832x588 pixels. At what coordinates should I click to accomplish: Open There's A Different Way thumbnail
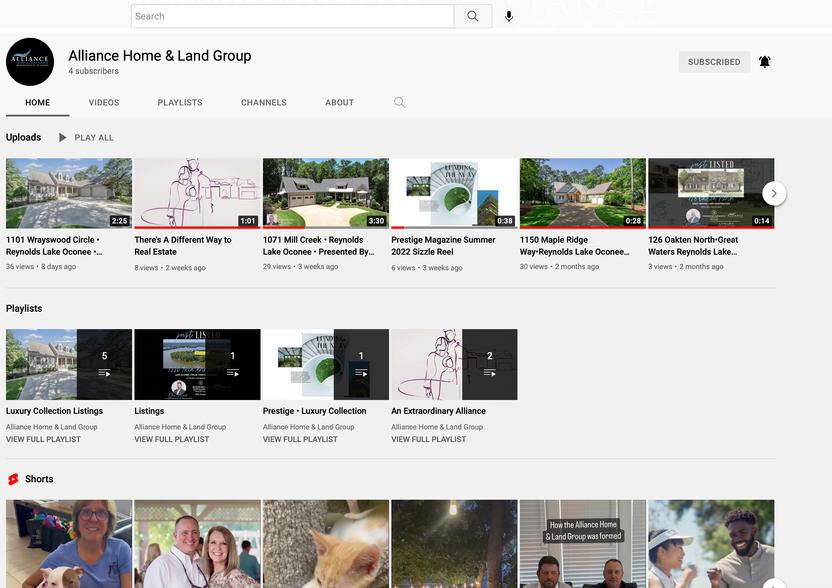pyautogui.click(x=197, y=193)
